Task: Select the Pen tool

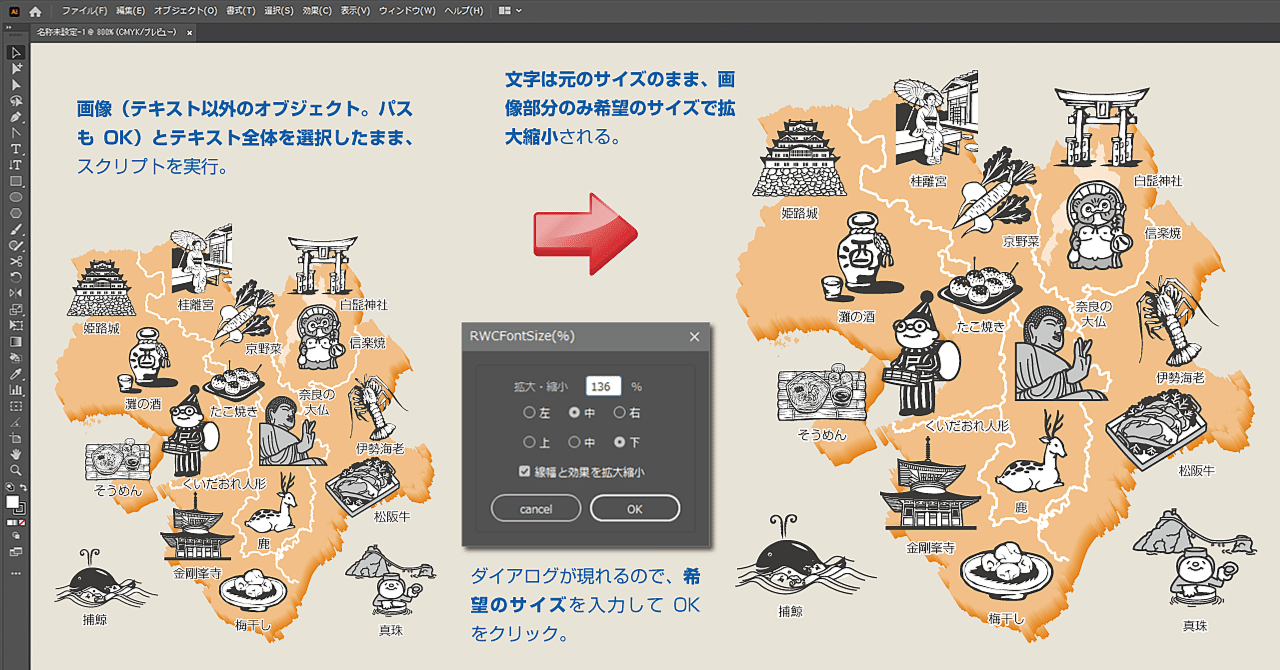Action: [14, 118]
